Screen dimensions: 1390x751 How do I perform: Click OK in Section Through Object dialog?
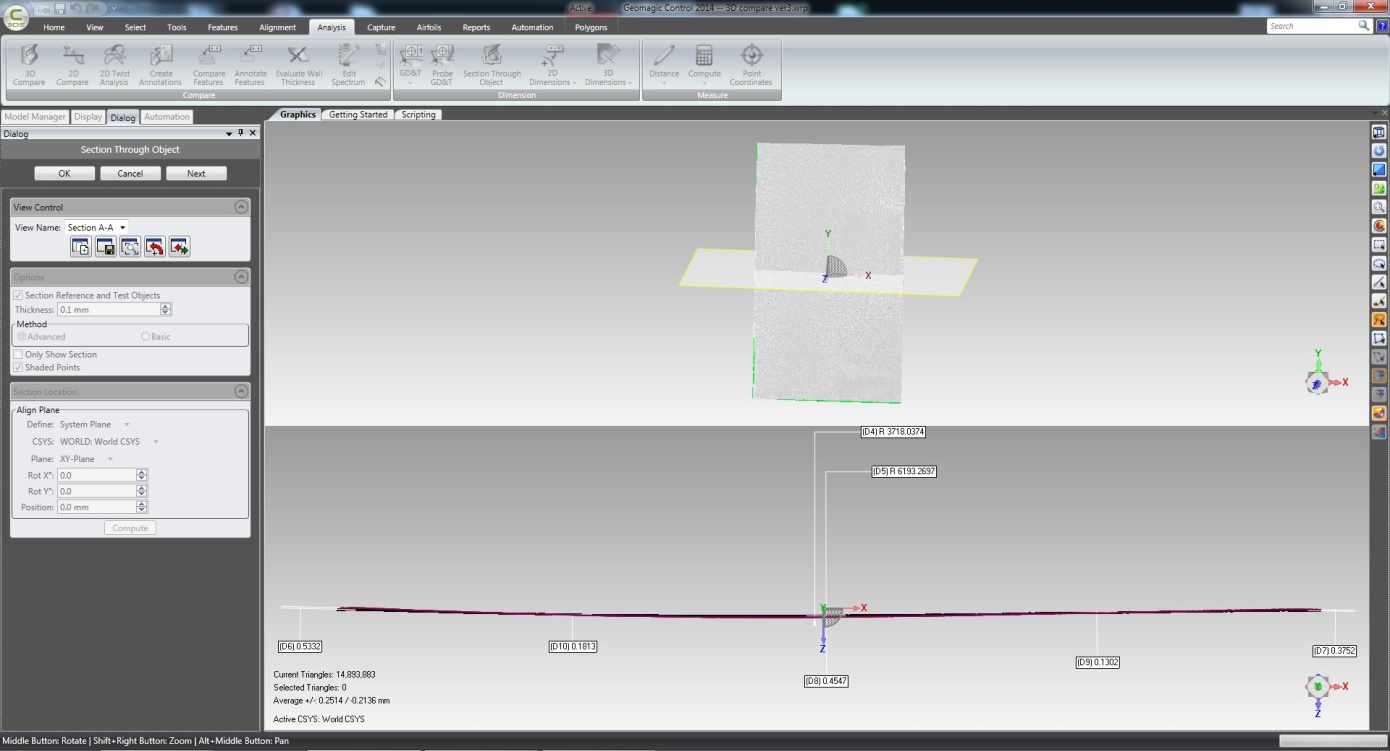click(x=64, y=173)
